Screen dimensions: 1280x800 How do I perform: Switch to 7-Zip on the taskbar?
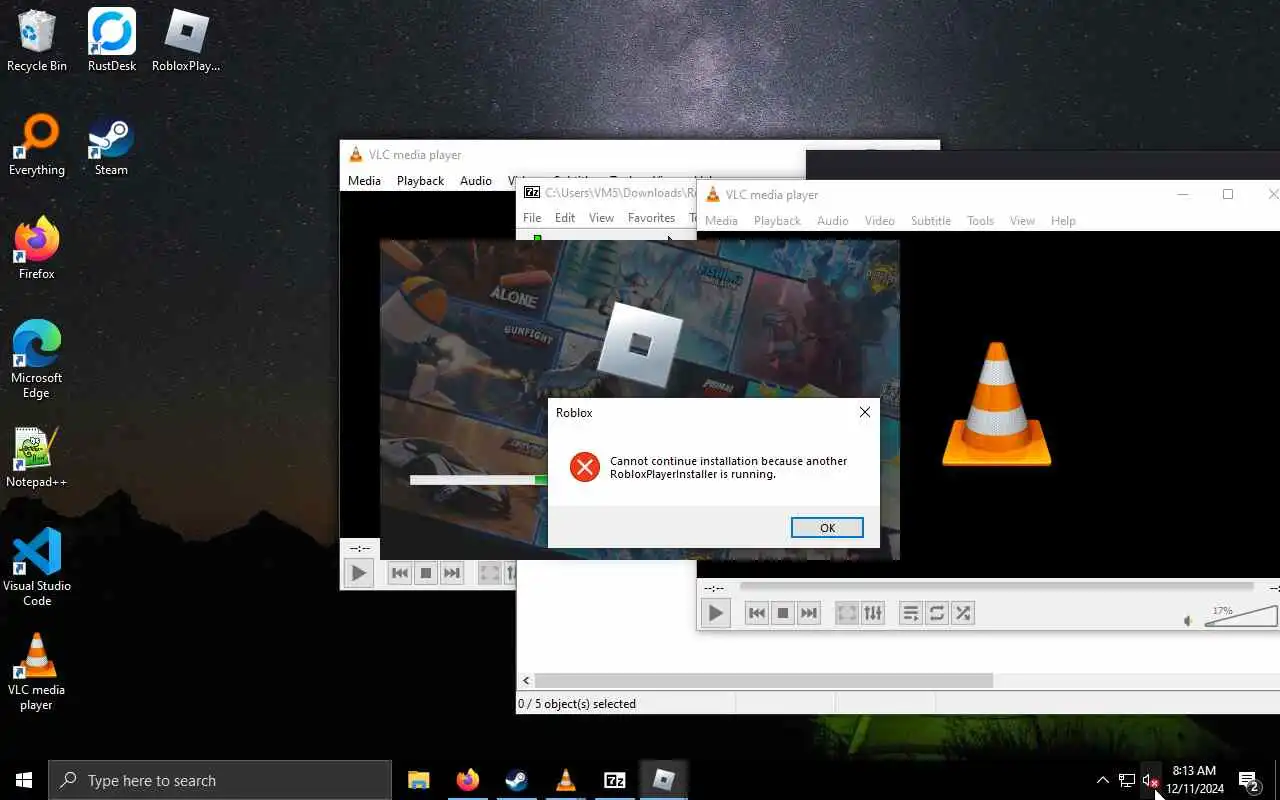pyautogui.click(x=615, y=780)
